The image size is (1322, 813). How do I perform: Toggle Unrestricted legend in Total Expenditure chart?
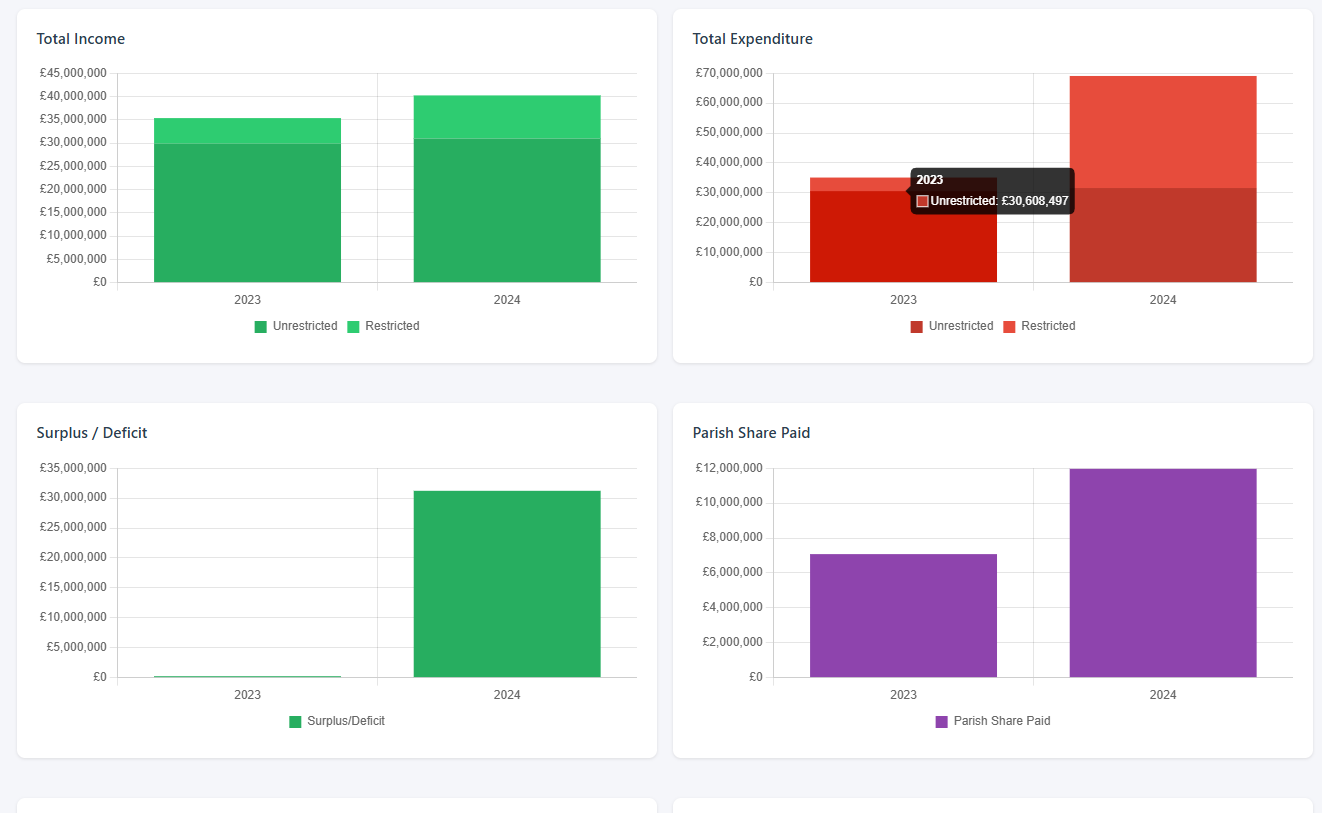(x=952, y=326)
